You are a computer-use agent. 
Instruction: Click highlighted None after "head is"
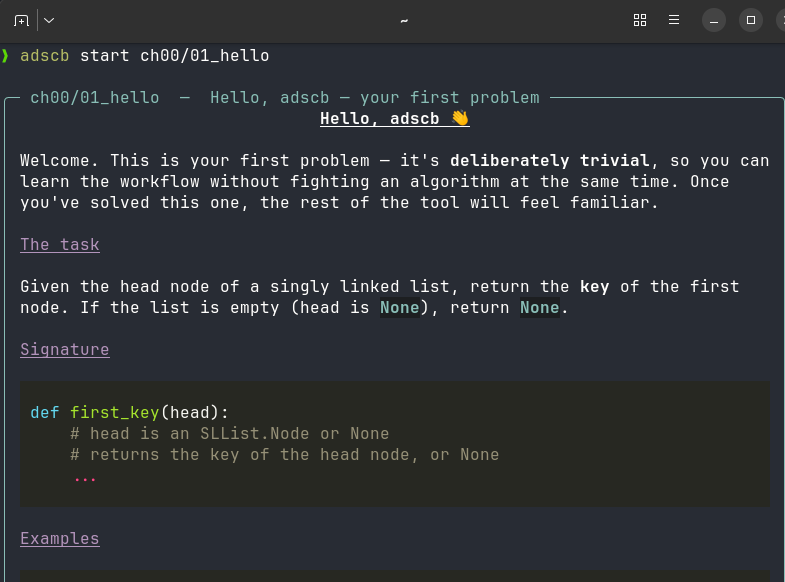tap(400, 308)
